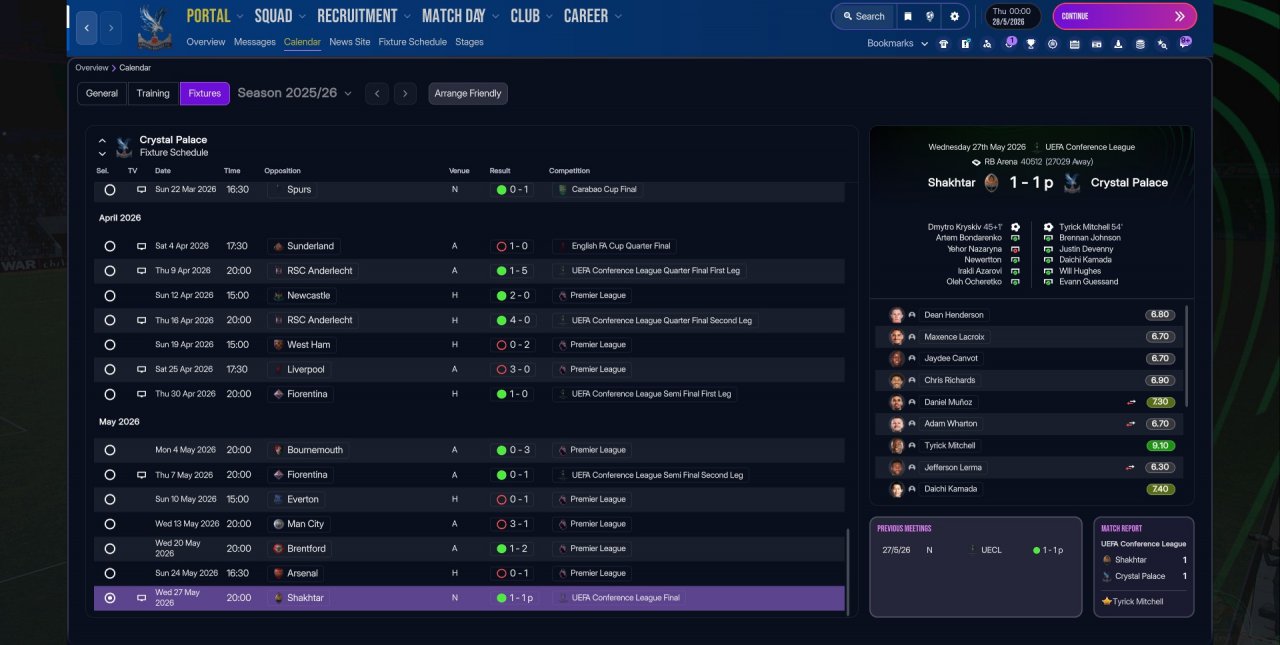Expand the Bookmarks dropdown

897,44
